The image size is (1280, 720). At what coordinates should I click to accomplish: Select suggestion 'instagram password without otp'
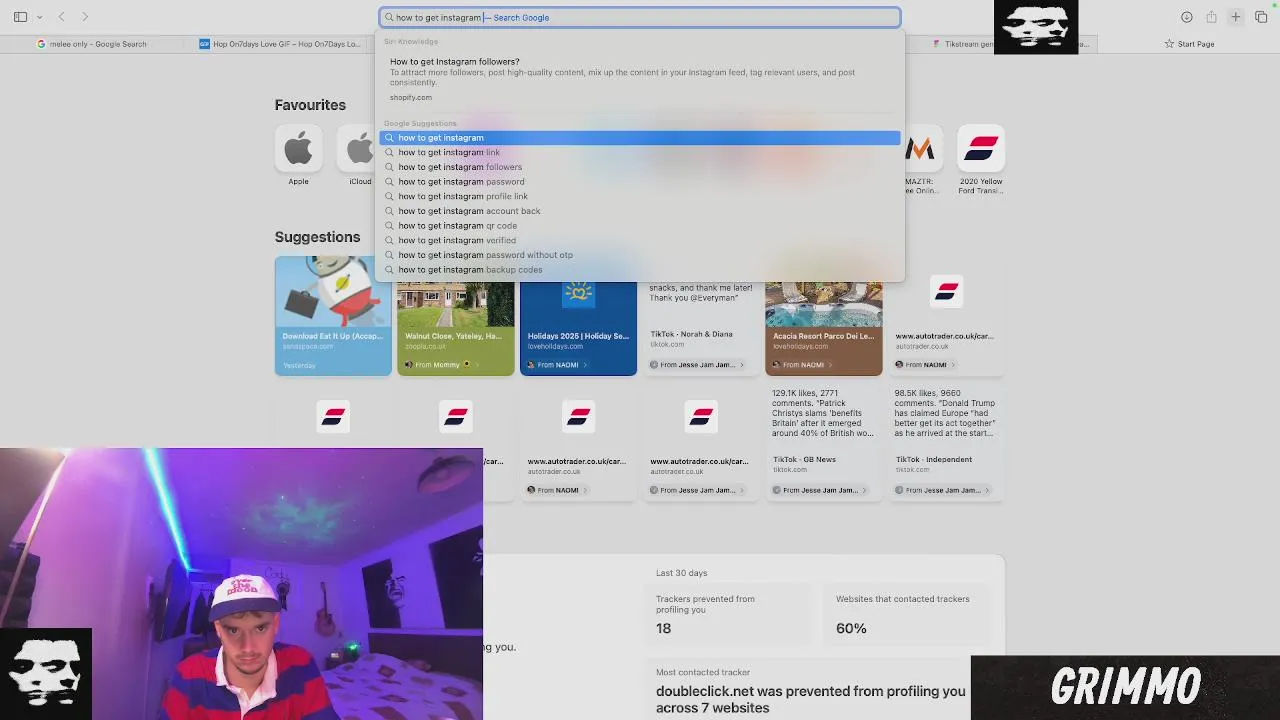point(640,255)
